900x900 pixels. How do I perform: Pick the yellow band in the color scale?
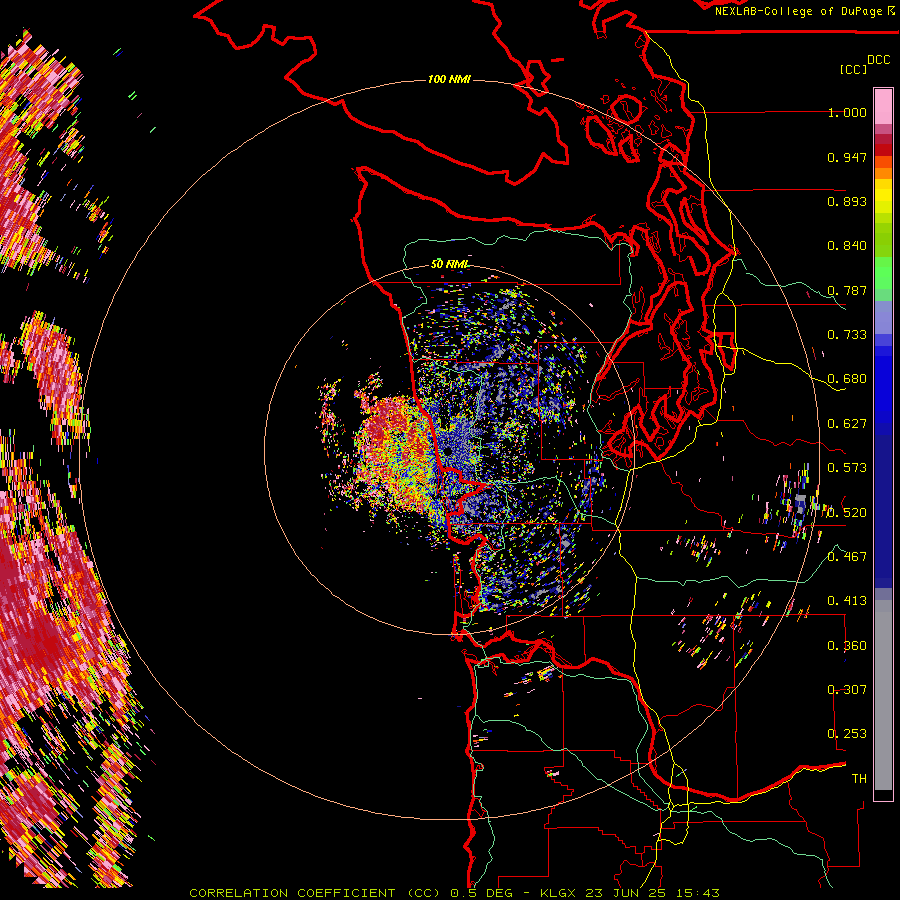pos(883,196)
